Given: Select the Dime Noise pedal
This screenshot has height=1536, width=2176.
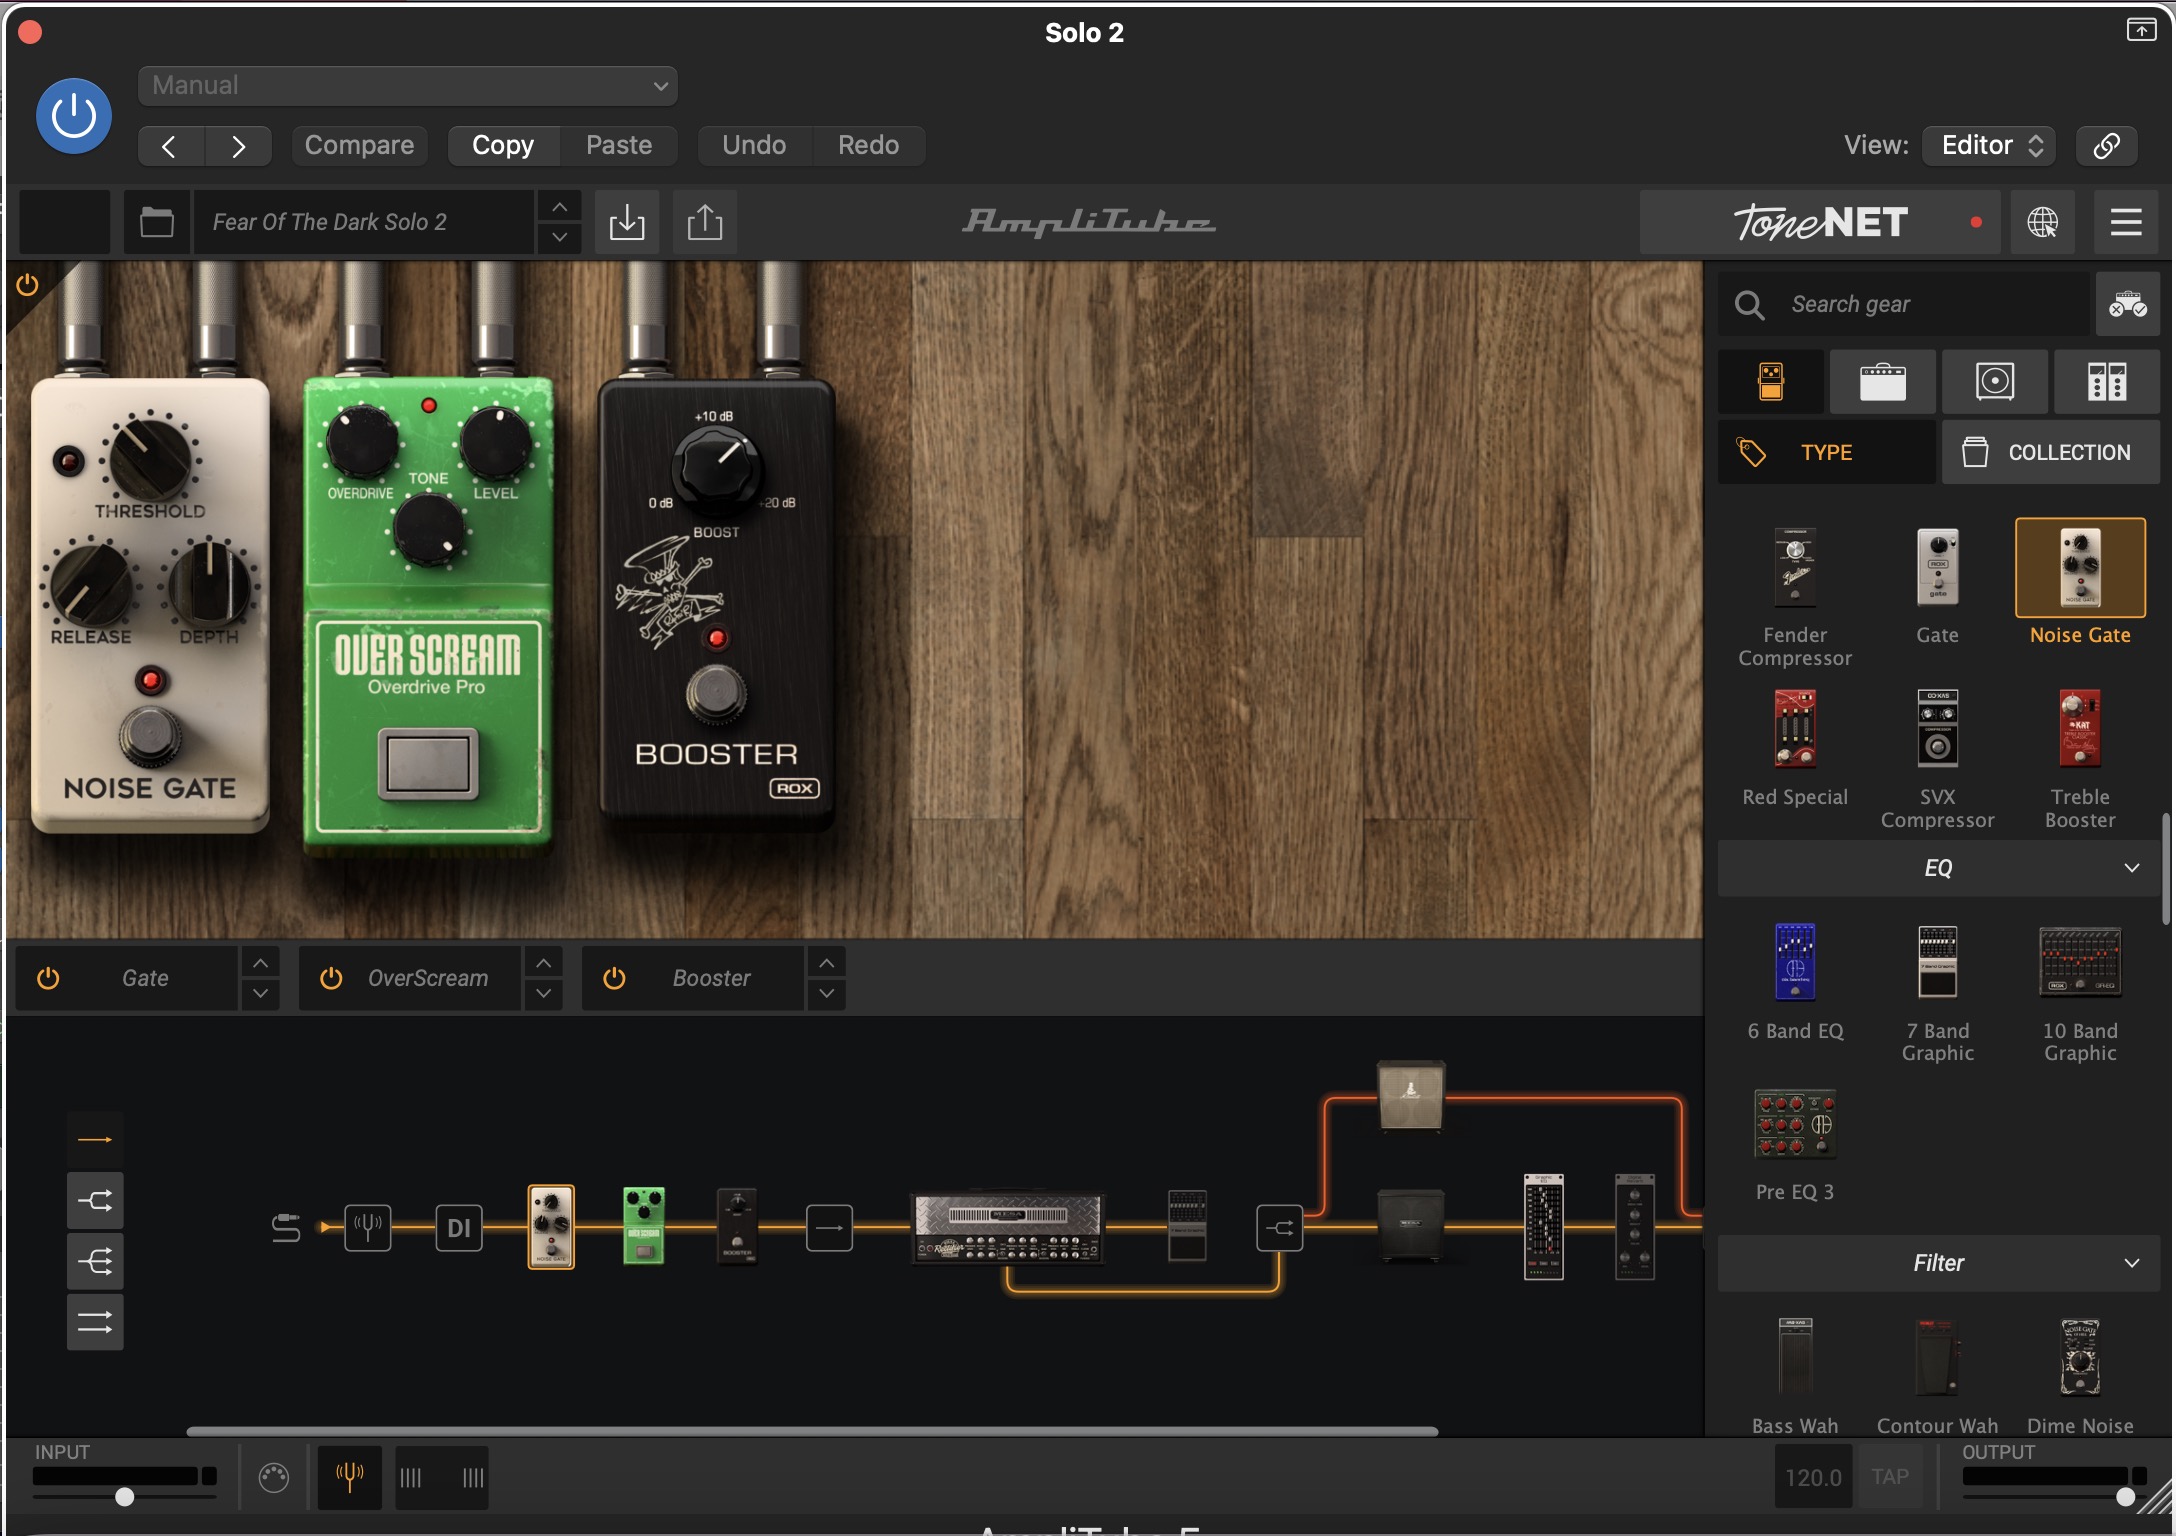Looking at the screenshot, I should coord(2080,1357).
